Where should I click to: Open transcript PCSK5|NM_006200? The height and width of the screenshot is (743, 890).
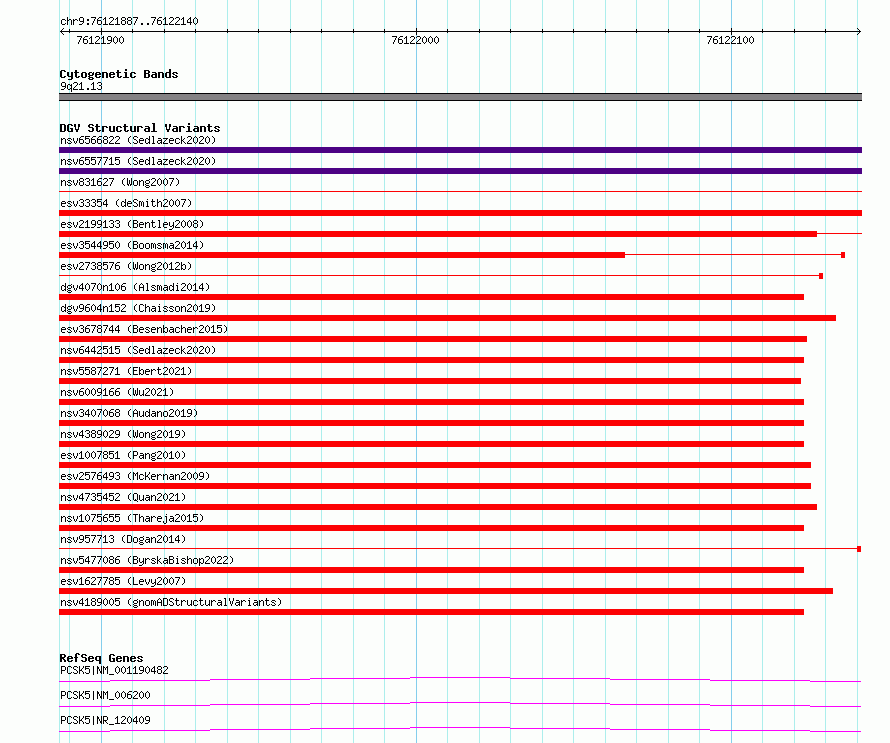click(105, 695)
